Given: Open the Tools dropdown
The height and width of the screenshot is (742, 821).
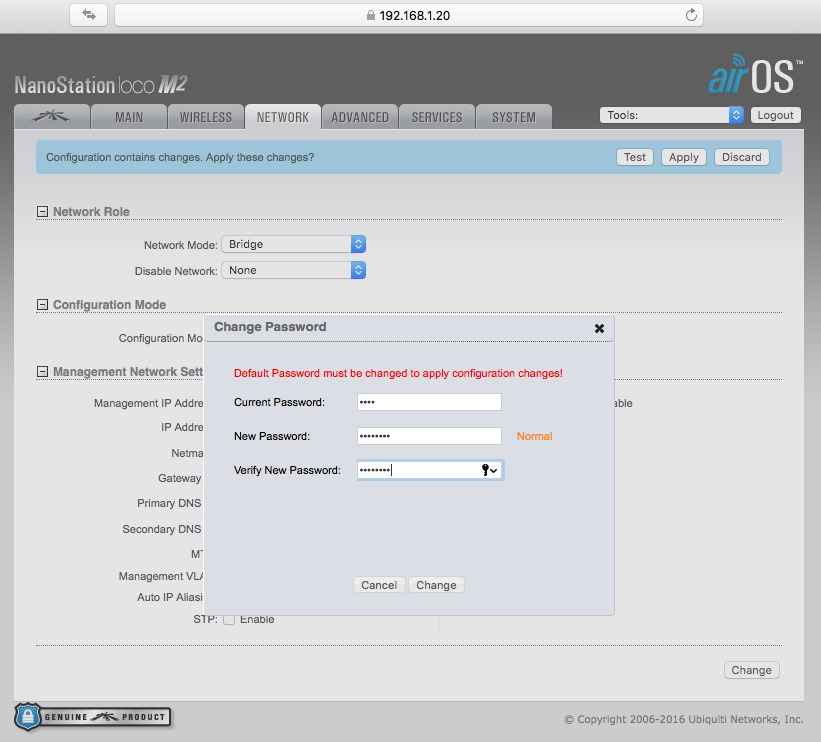Looking at the screenshot, I should [673, 115].
